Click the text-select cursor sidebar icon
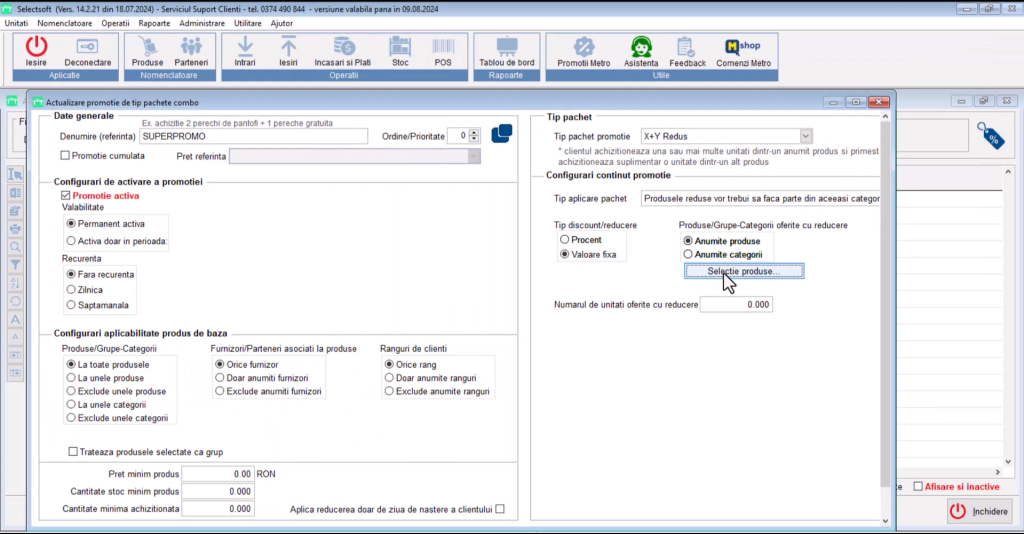1024x534 pixels. pyautogui.click(x=15, y=175)
